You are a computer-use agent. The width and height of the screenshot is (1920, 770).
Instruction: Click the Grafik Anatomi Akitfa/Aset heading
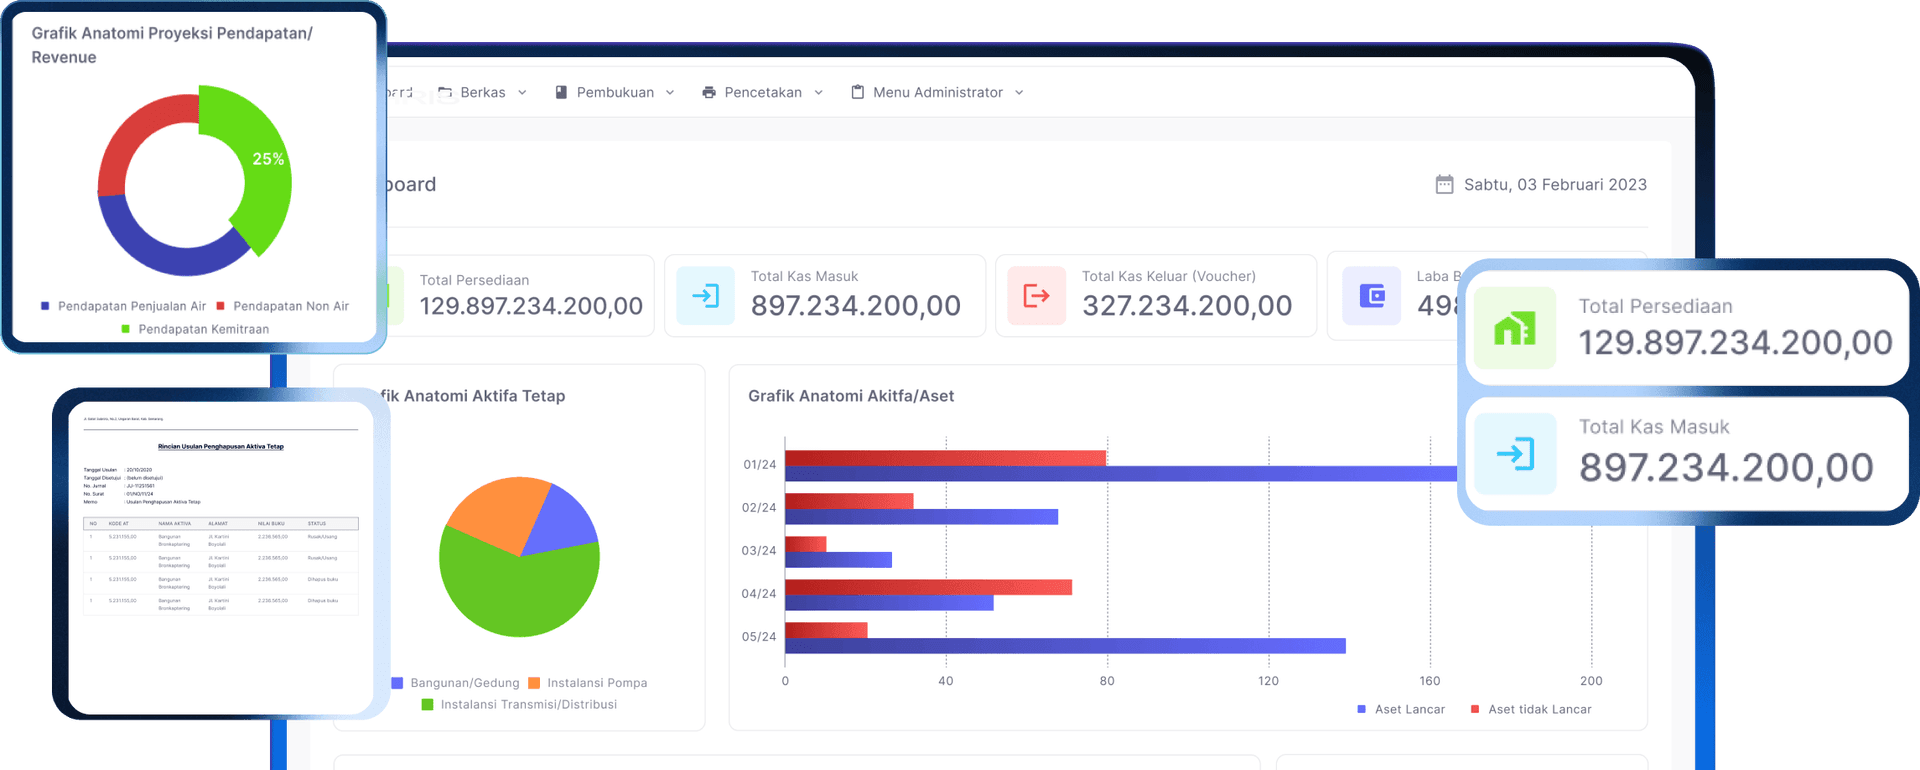click(851, 396)
